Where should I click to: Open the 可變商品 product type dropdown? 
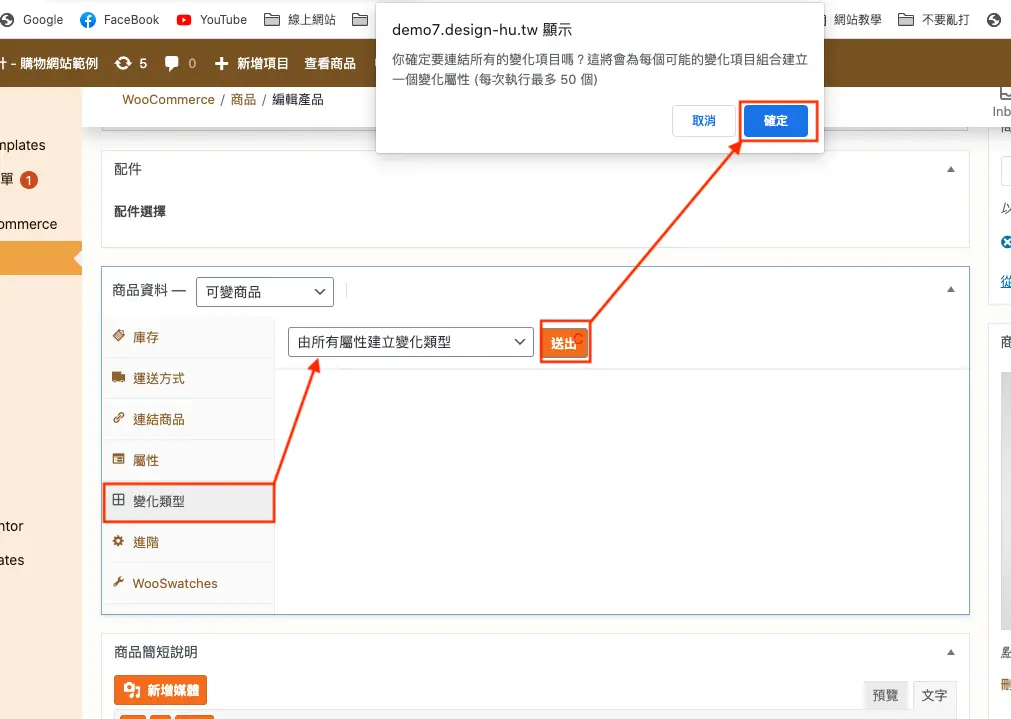pos(265,292)
